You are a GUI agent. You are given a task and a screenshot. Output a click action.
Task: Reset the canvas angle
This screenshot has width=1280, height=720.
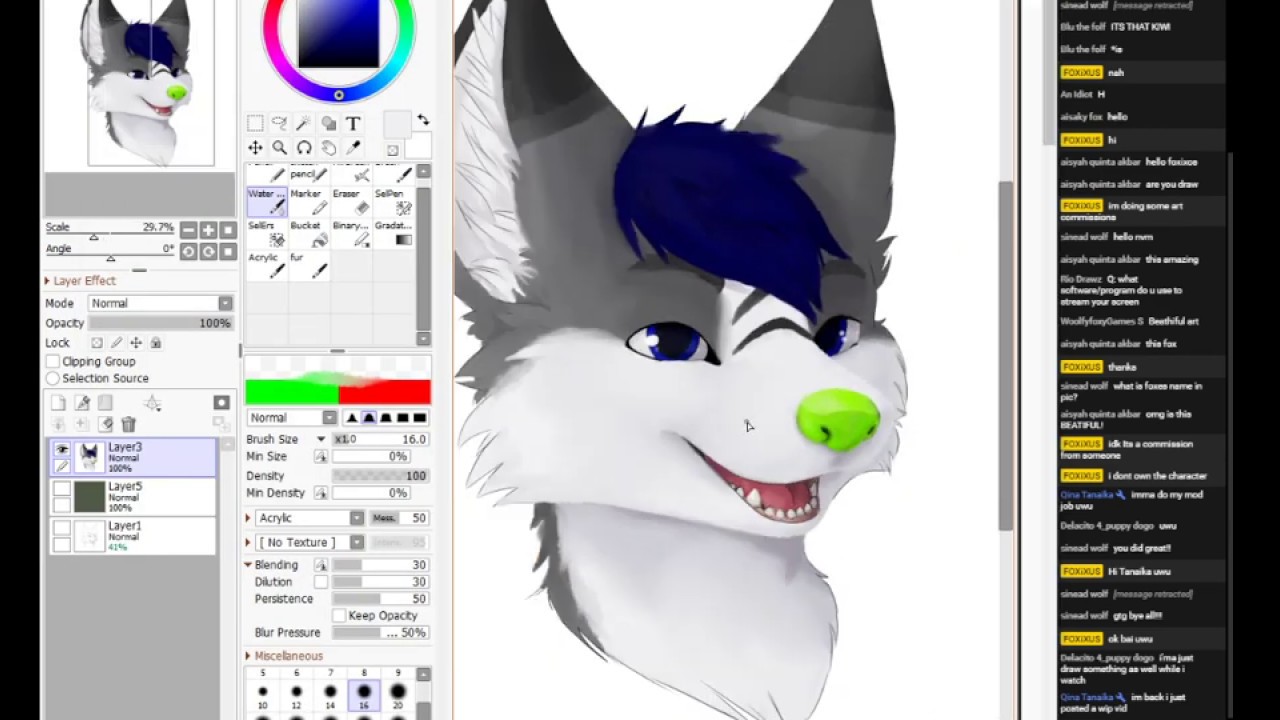click(228, 251)
